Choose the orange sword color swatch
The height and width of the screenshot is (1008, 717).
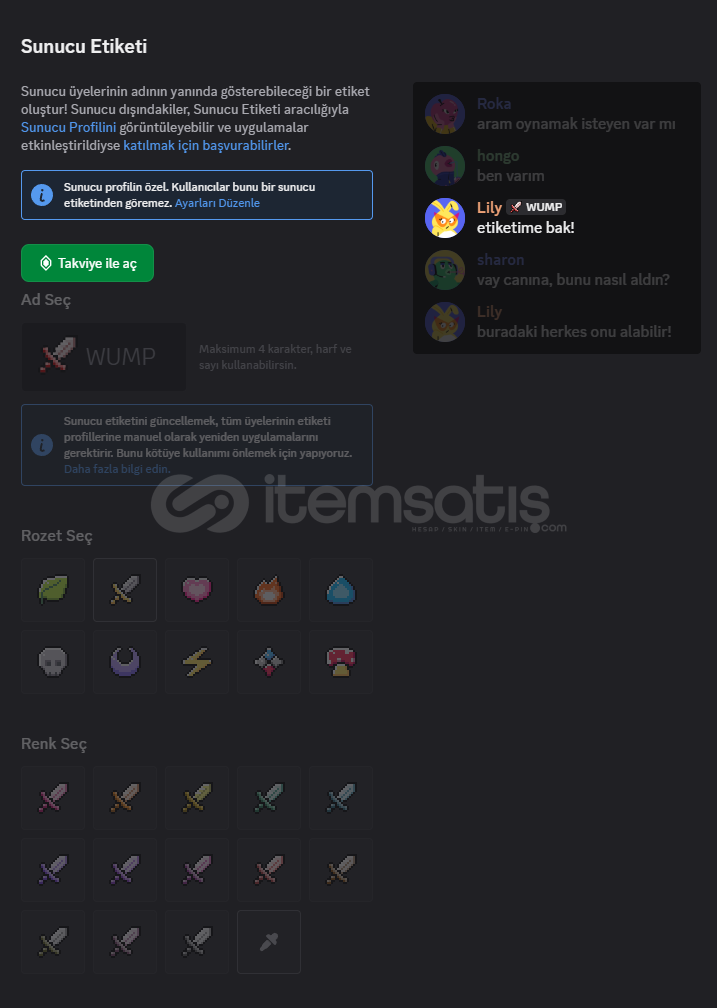125,798
